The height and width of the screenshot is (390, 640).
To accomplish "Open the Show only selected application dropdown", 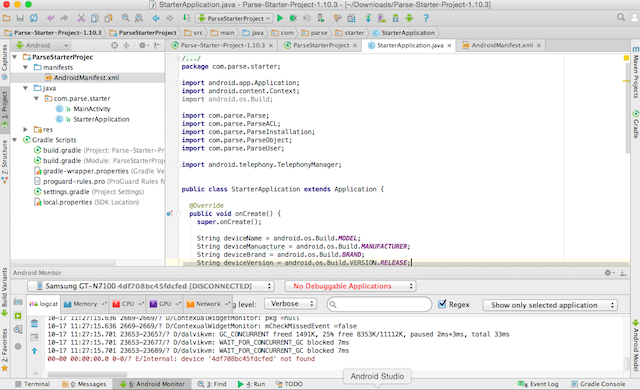I will 550,305.
